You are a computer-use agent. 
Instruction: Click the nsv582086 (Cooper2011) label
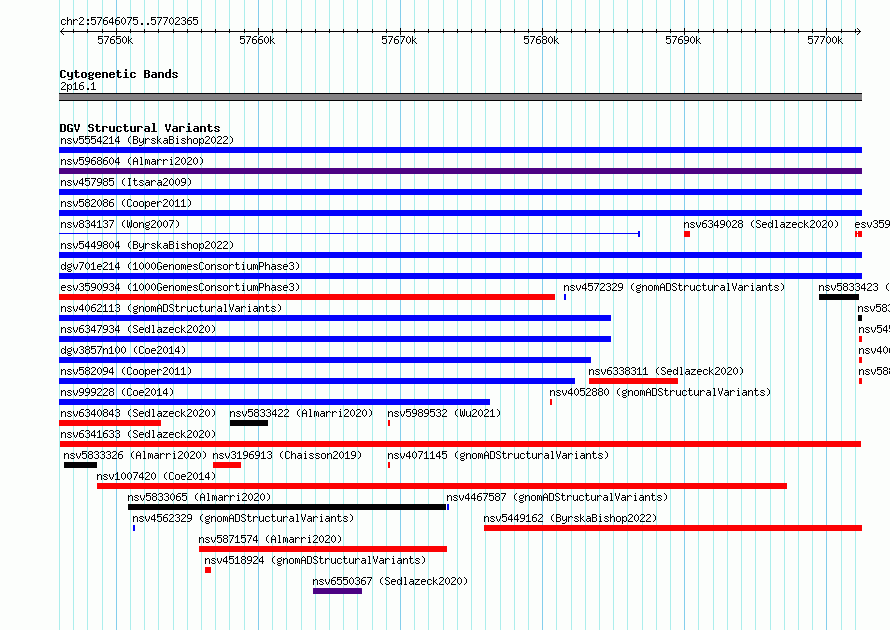coord(126,203)
